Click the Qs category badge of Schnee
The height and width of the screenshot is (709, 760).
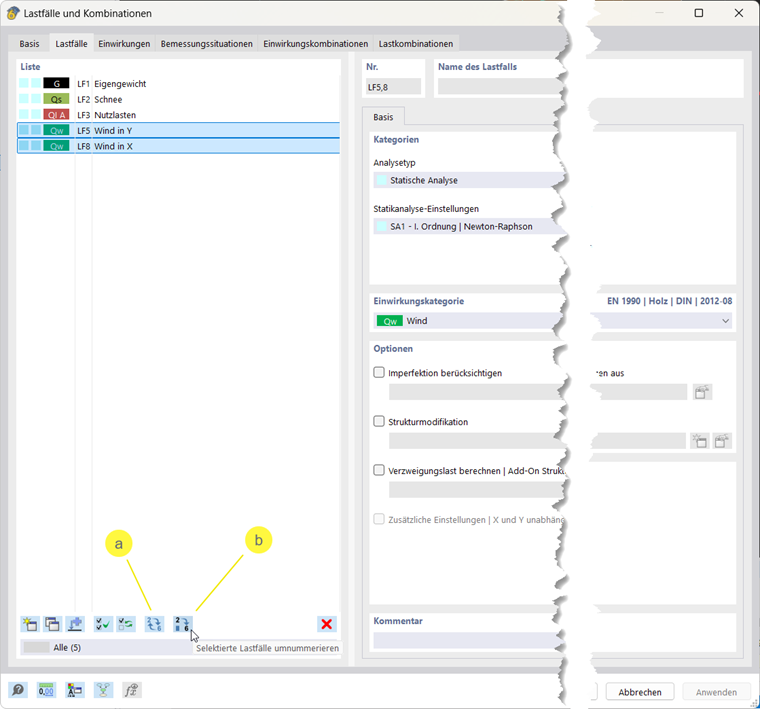(x=56, y=99)
